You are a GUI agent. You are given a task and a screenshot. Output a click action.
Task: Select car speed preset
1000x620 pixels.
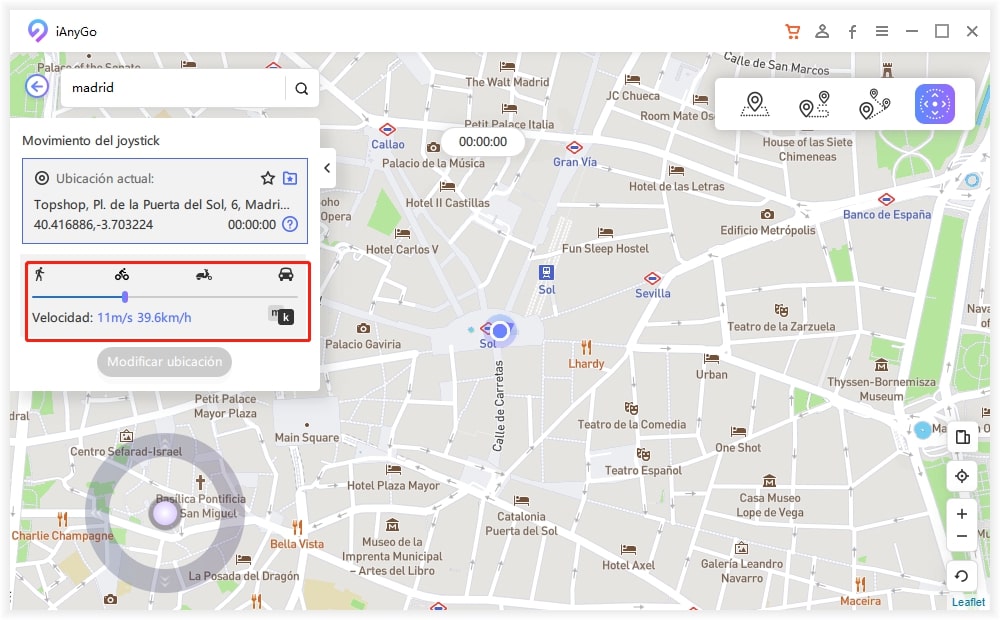point(286,274)
